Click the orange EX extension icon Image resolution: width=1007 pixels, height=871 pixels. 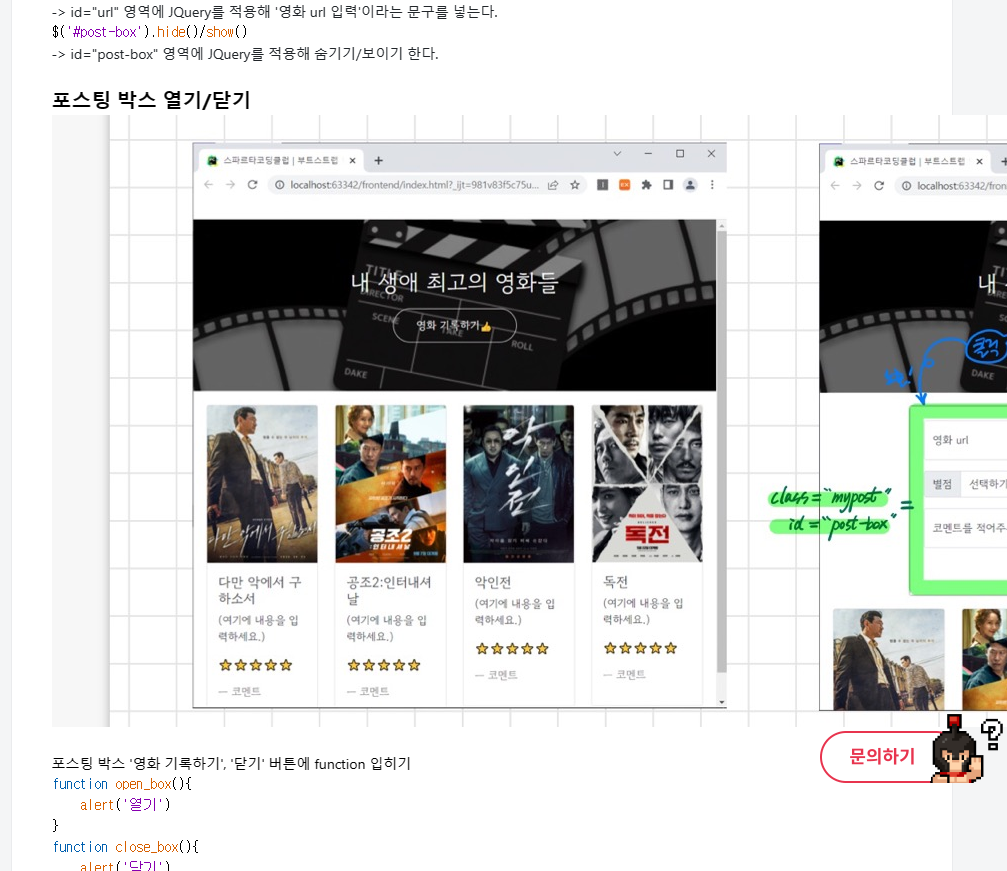[x=624, y=185]
